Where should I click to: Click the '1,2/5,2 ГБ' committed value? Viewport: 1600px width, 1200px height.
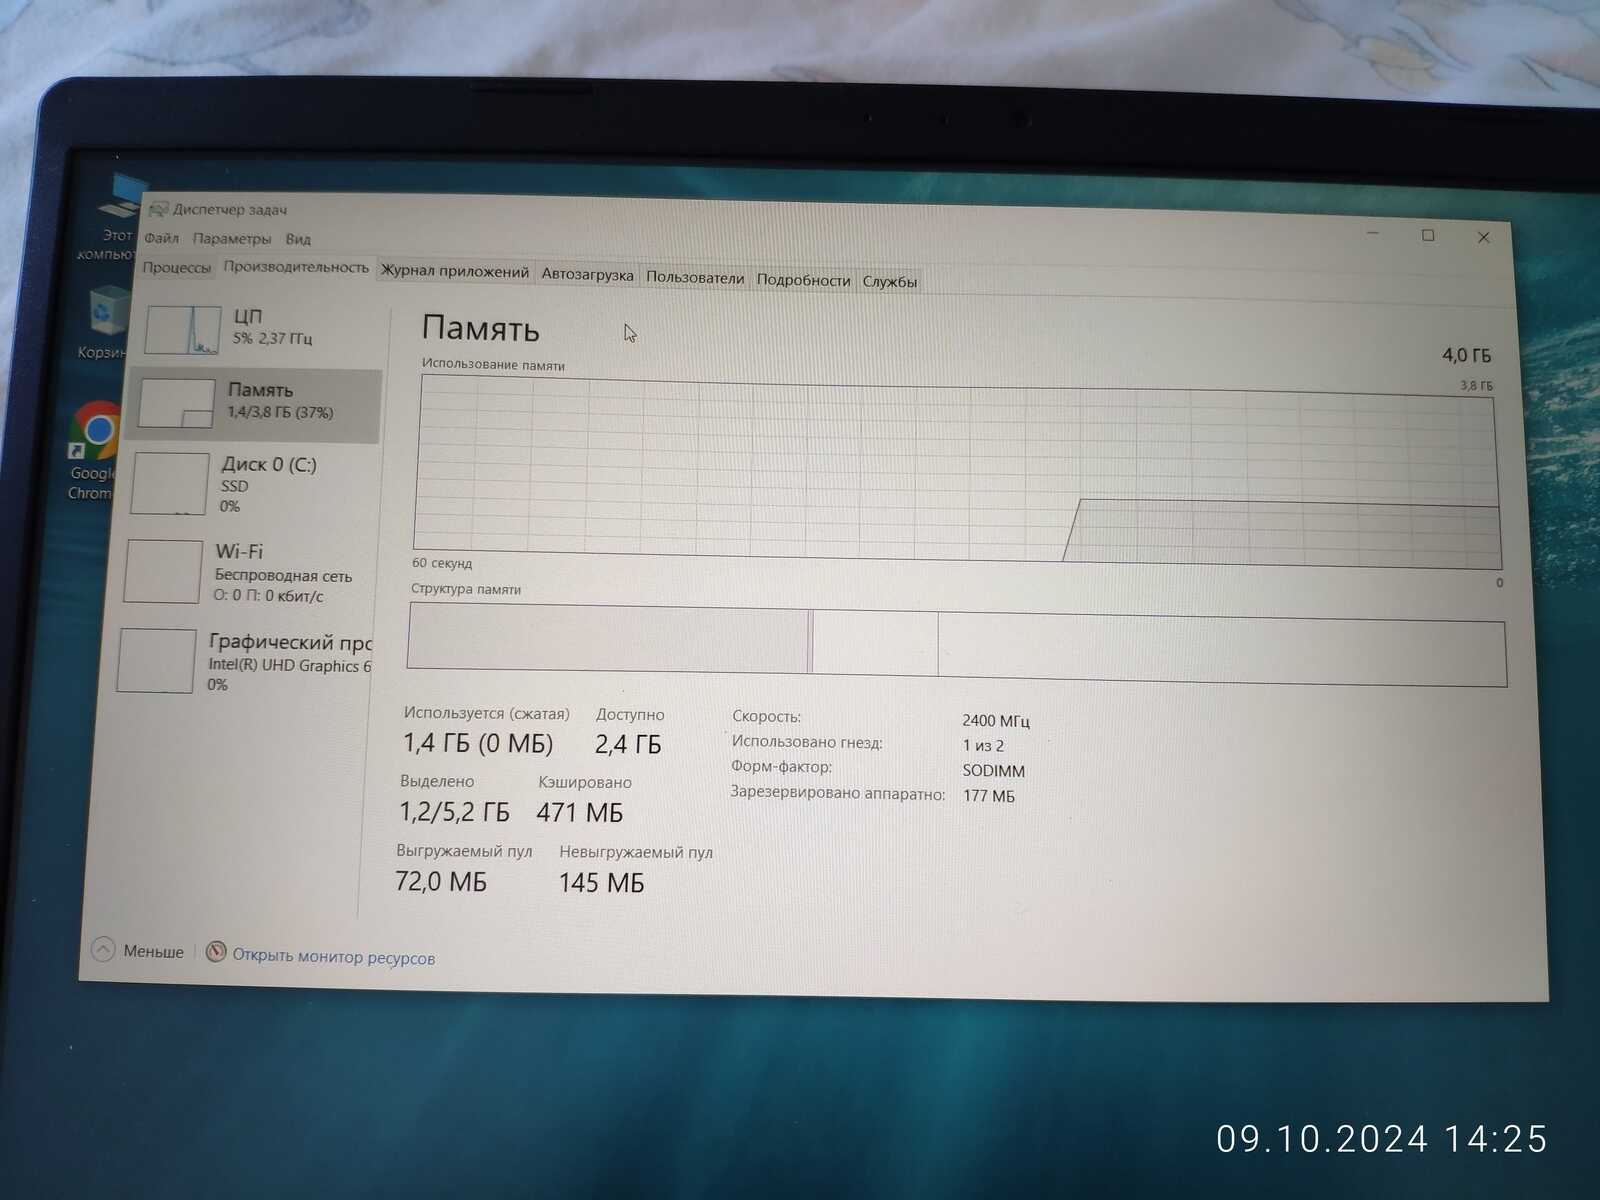455,811
